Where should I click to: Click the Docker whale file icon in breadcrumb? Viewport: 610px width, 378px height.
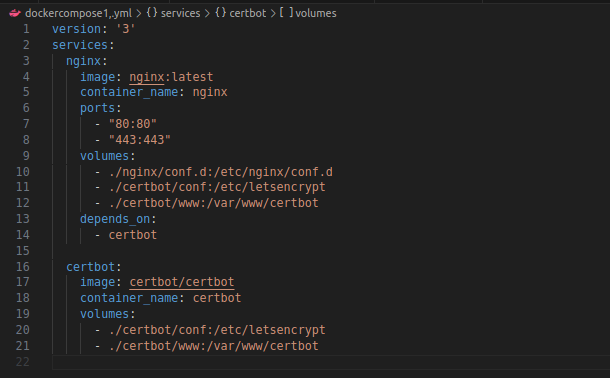tap(15, 13)
